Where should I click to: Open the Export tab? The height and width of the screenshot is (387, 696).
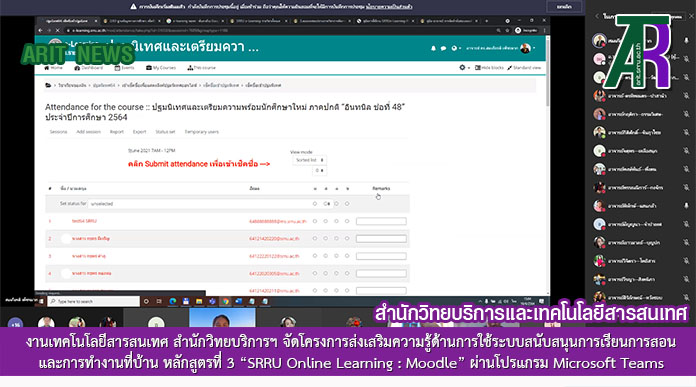tap(139, 132)
